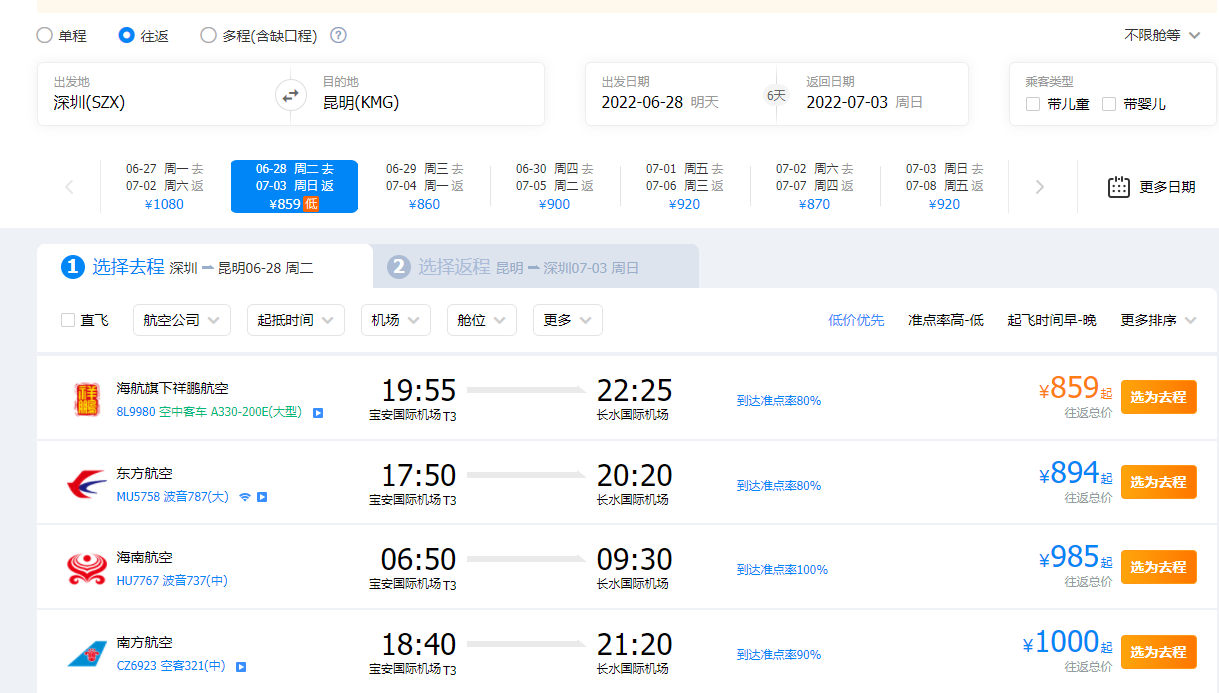Sort by low price first (低价优先)
The height and width of the screenshot is (693, 1219).
click(x=856, y=320)
